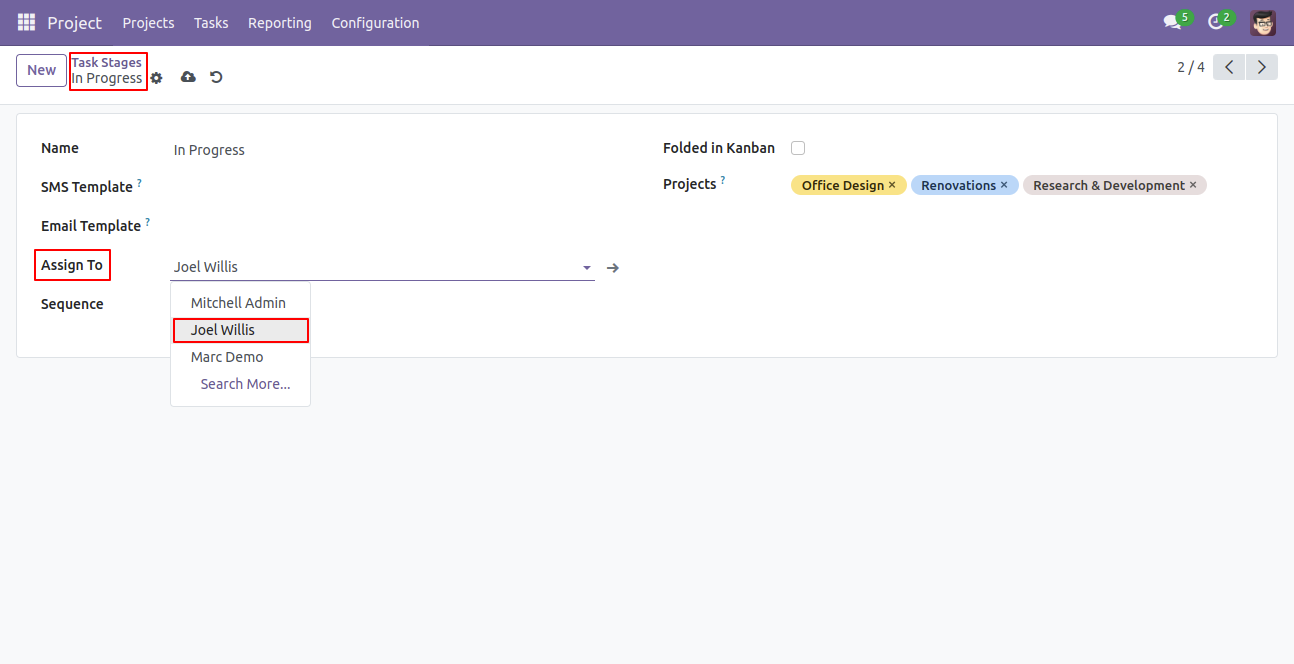The height and width of the screenshot is (664, 1294).
Task: Remove the Renovations tag
Action: coord(1004,185)
